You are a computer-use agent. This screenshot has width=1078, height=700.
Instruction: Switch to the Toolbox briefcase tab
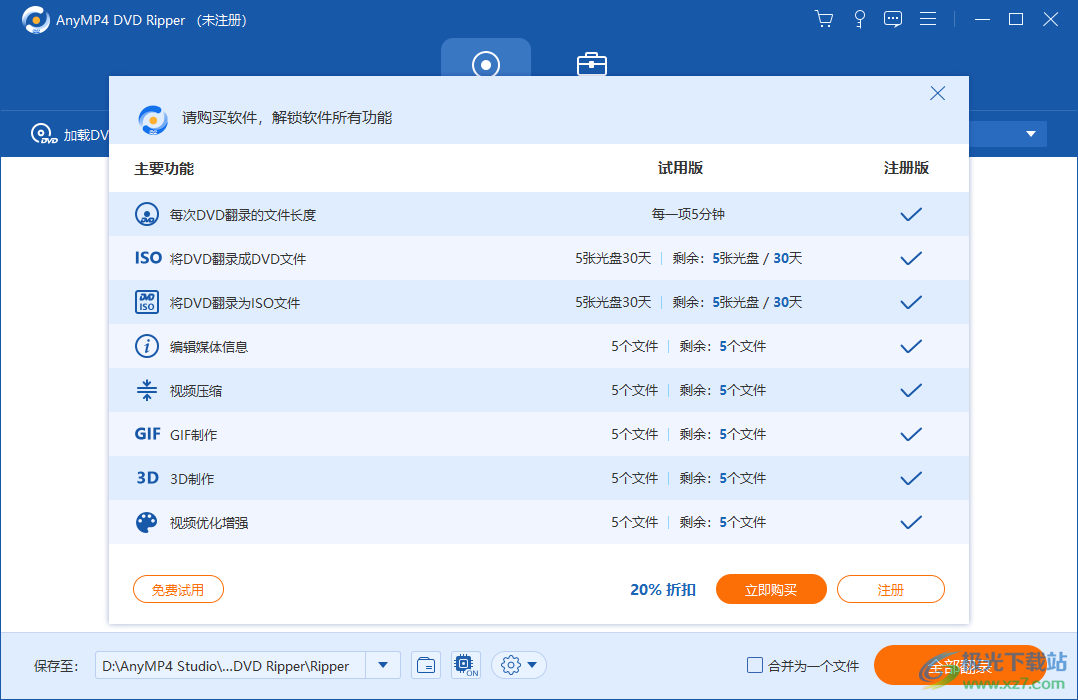pos(591,64)
